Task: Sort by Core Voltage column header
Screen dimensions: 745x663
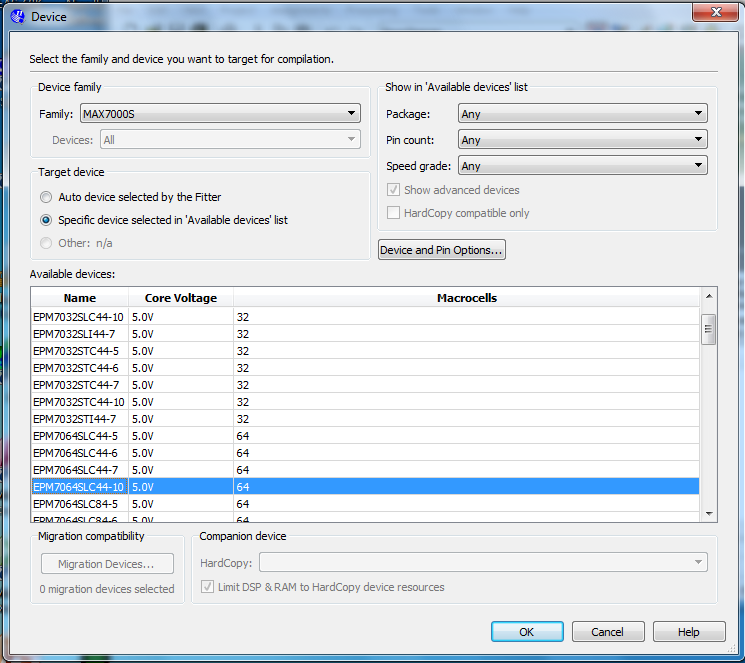Action: coord(181,298)
